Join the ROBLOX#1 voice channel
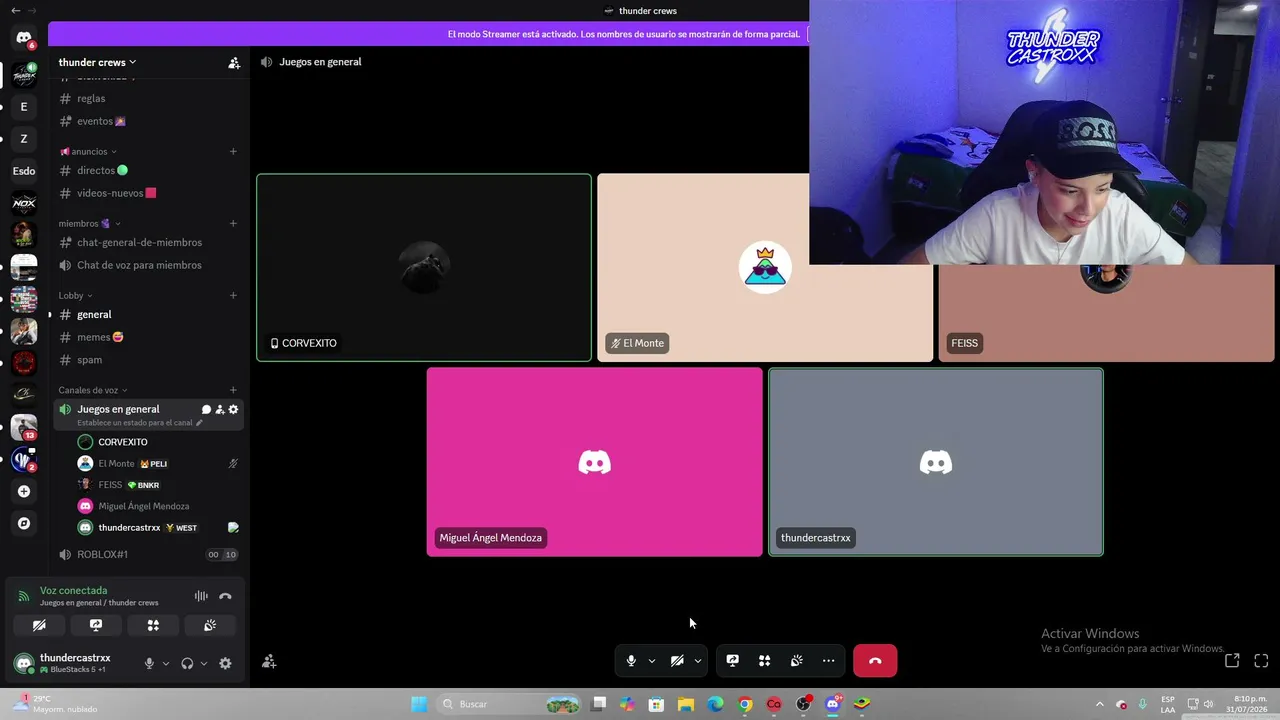Viewport: 1280px width, 720px height. (x=148, y=555)
